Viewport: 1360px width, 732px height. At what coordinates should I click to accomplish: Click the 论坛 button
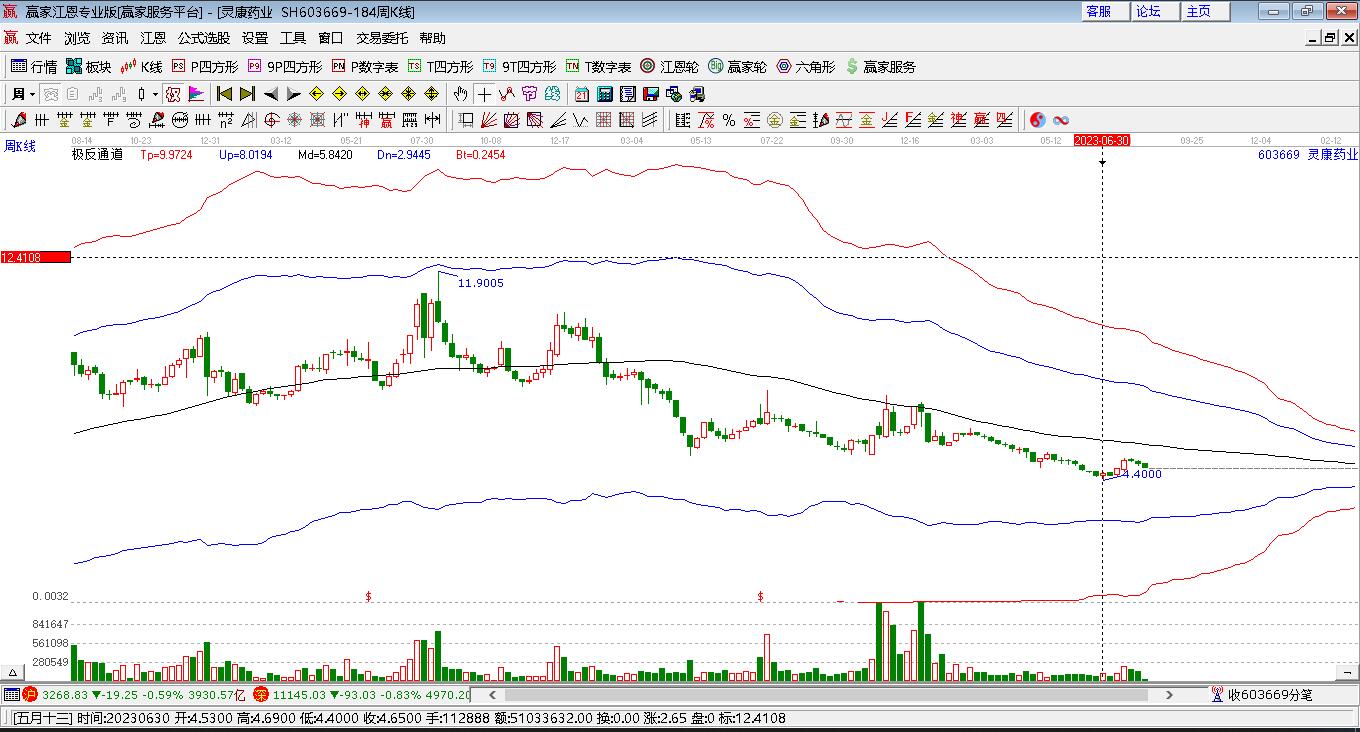(1148, 11)
